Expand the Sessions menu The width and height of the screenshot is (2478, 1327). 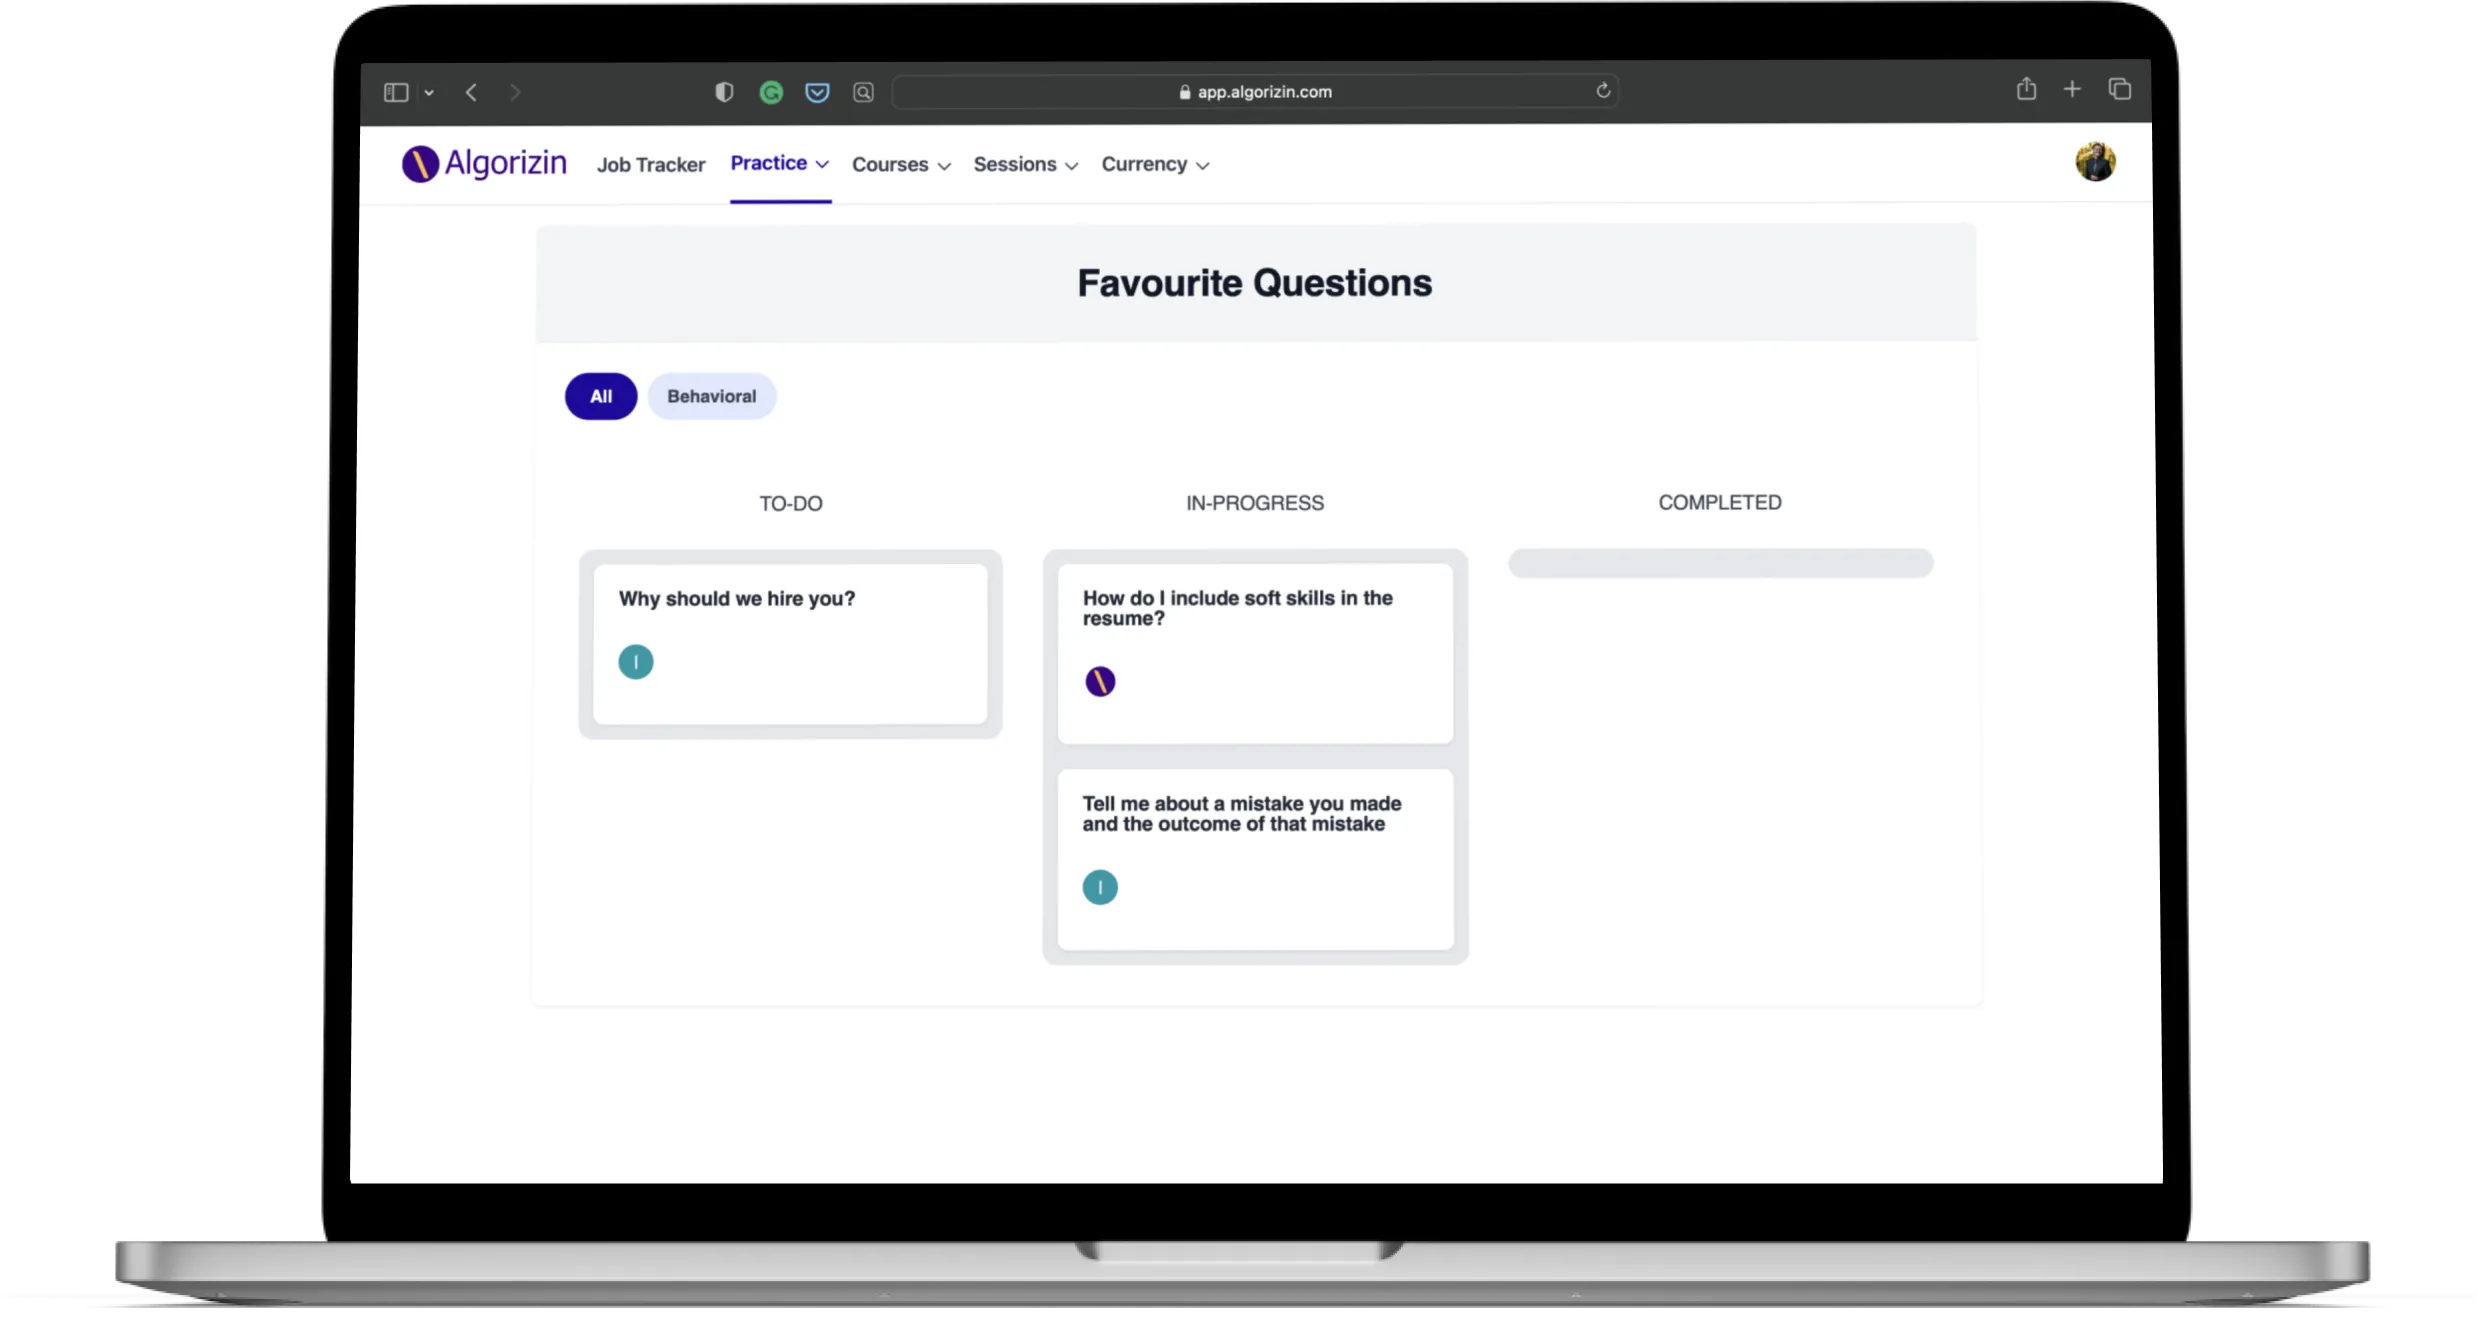pos(1026,164)
